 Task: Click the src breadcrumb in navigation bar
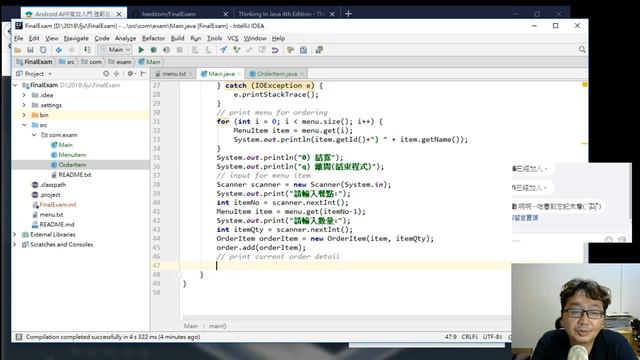68,62
